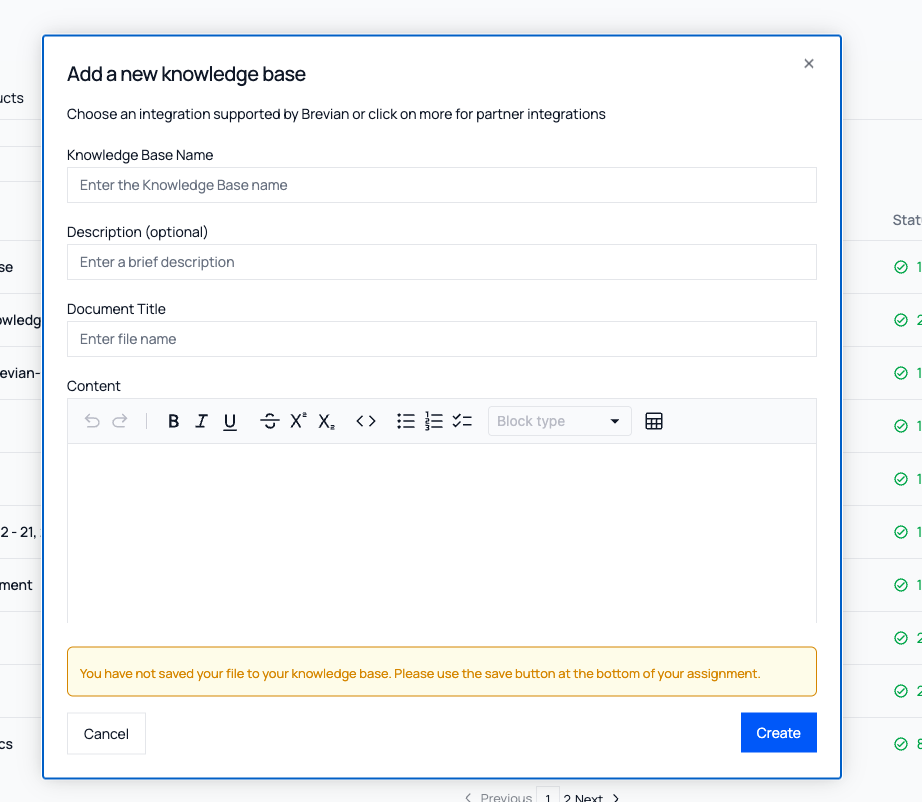Enable subscript formatting

coord(325,421)
